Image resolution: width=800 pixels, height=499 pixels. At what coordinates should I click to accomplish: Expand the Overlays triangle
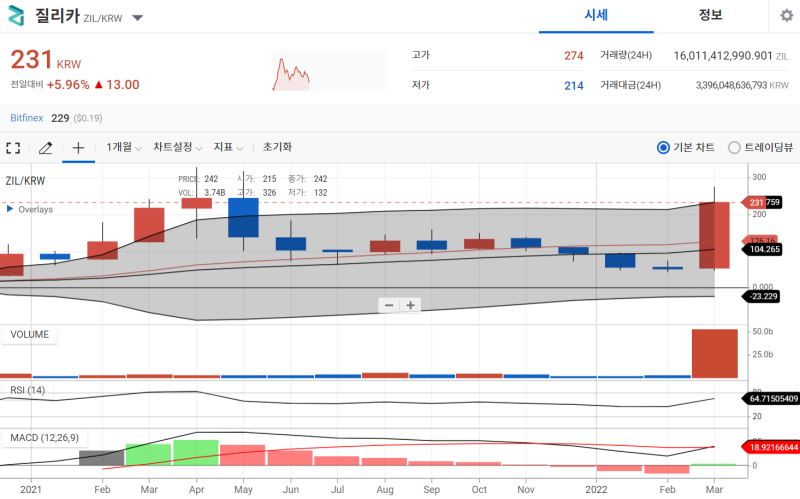pyautogui.click(x=9, y=209)
